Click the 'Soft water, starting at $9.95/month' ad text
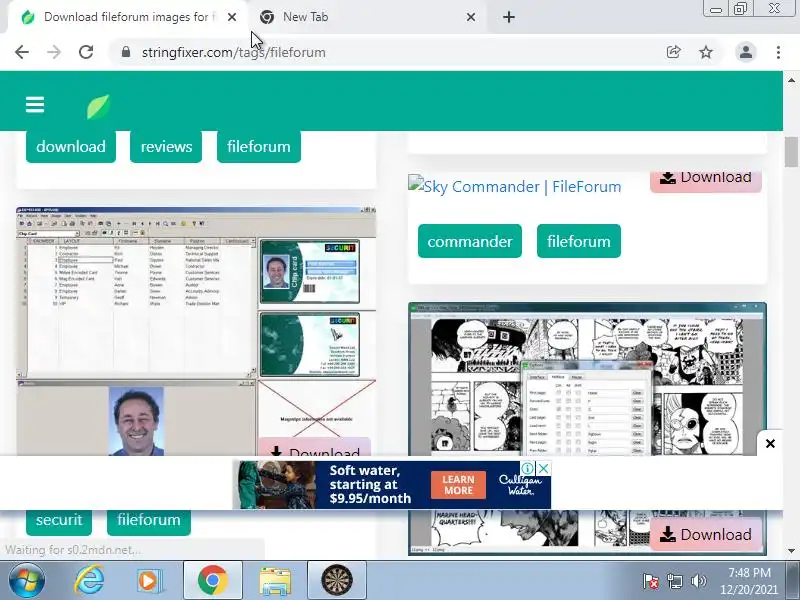 (x=369, y=485)
